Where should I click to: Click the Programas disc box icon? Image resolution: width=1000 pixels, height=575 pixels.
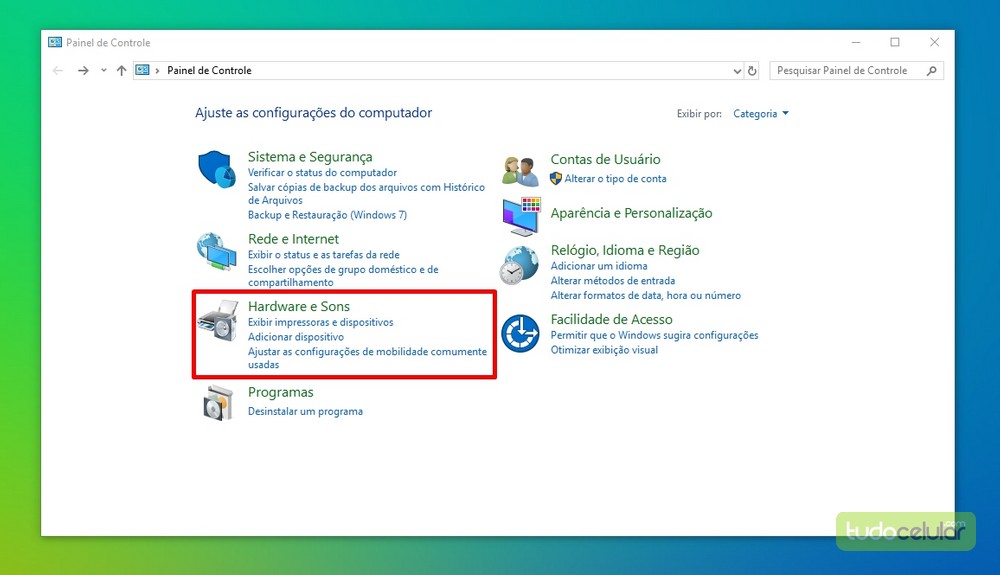(217, 403)
